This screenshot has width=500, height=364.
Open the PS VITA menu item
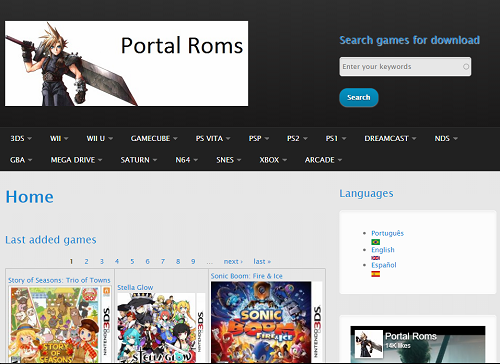[x=213, y=138]
